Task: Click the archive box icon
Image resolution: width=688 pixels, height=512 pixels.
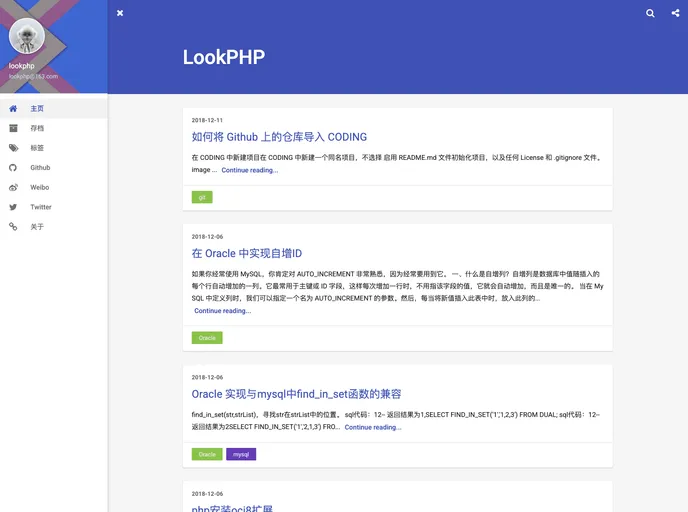Action: pyautogui.click(x=13, y=128)
